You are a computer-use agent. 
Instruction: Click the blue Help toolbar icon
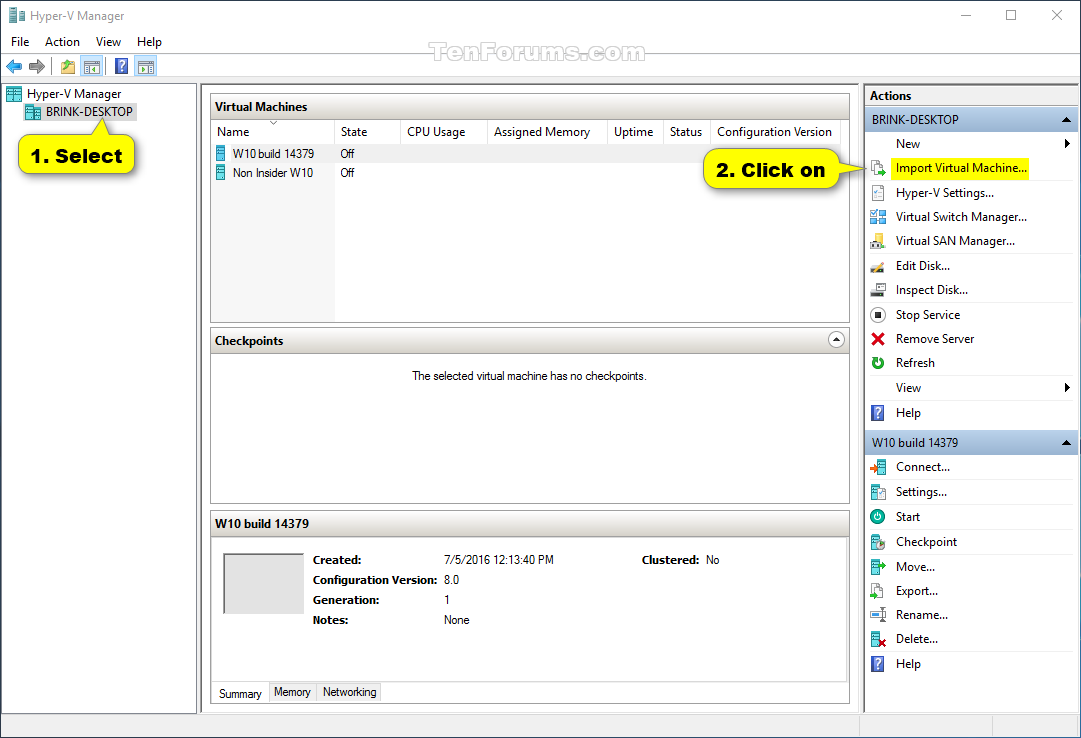click(121, 66)
